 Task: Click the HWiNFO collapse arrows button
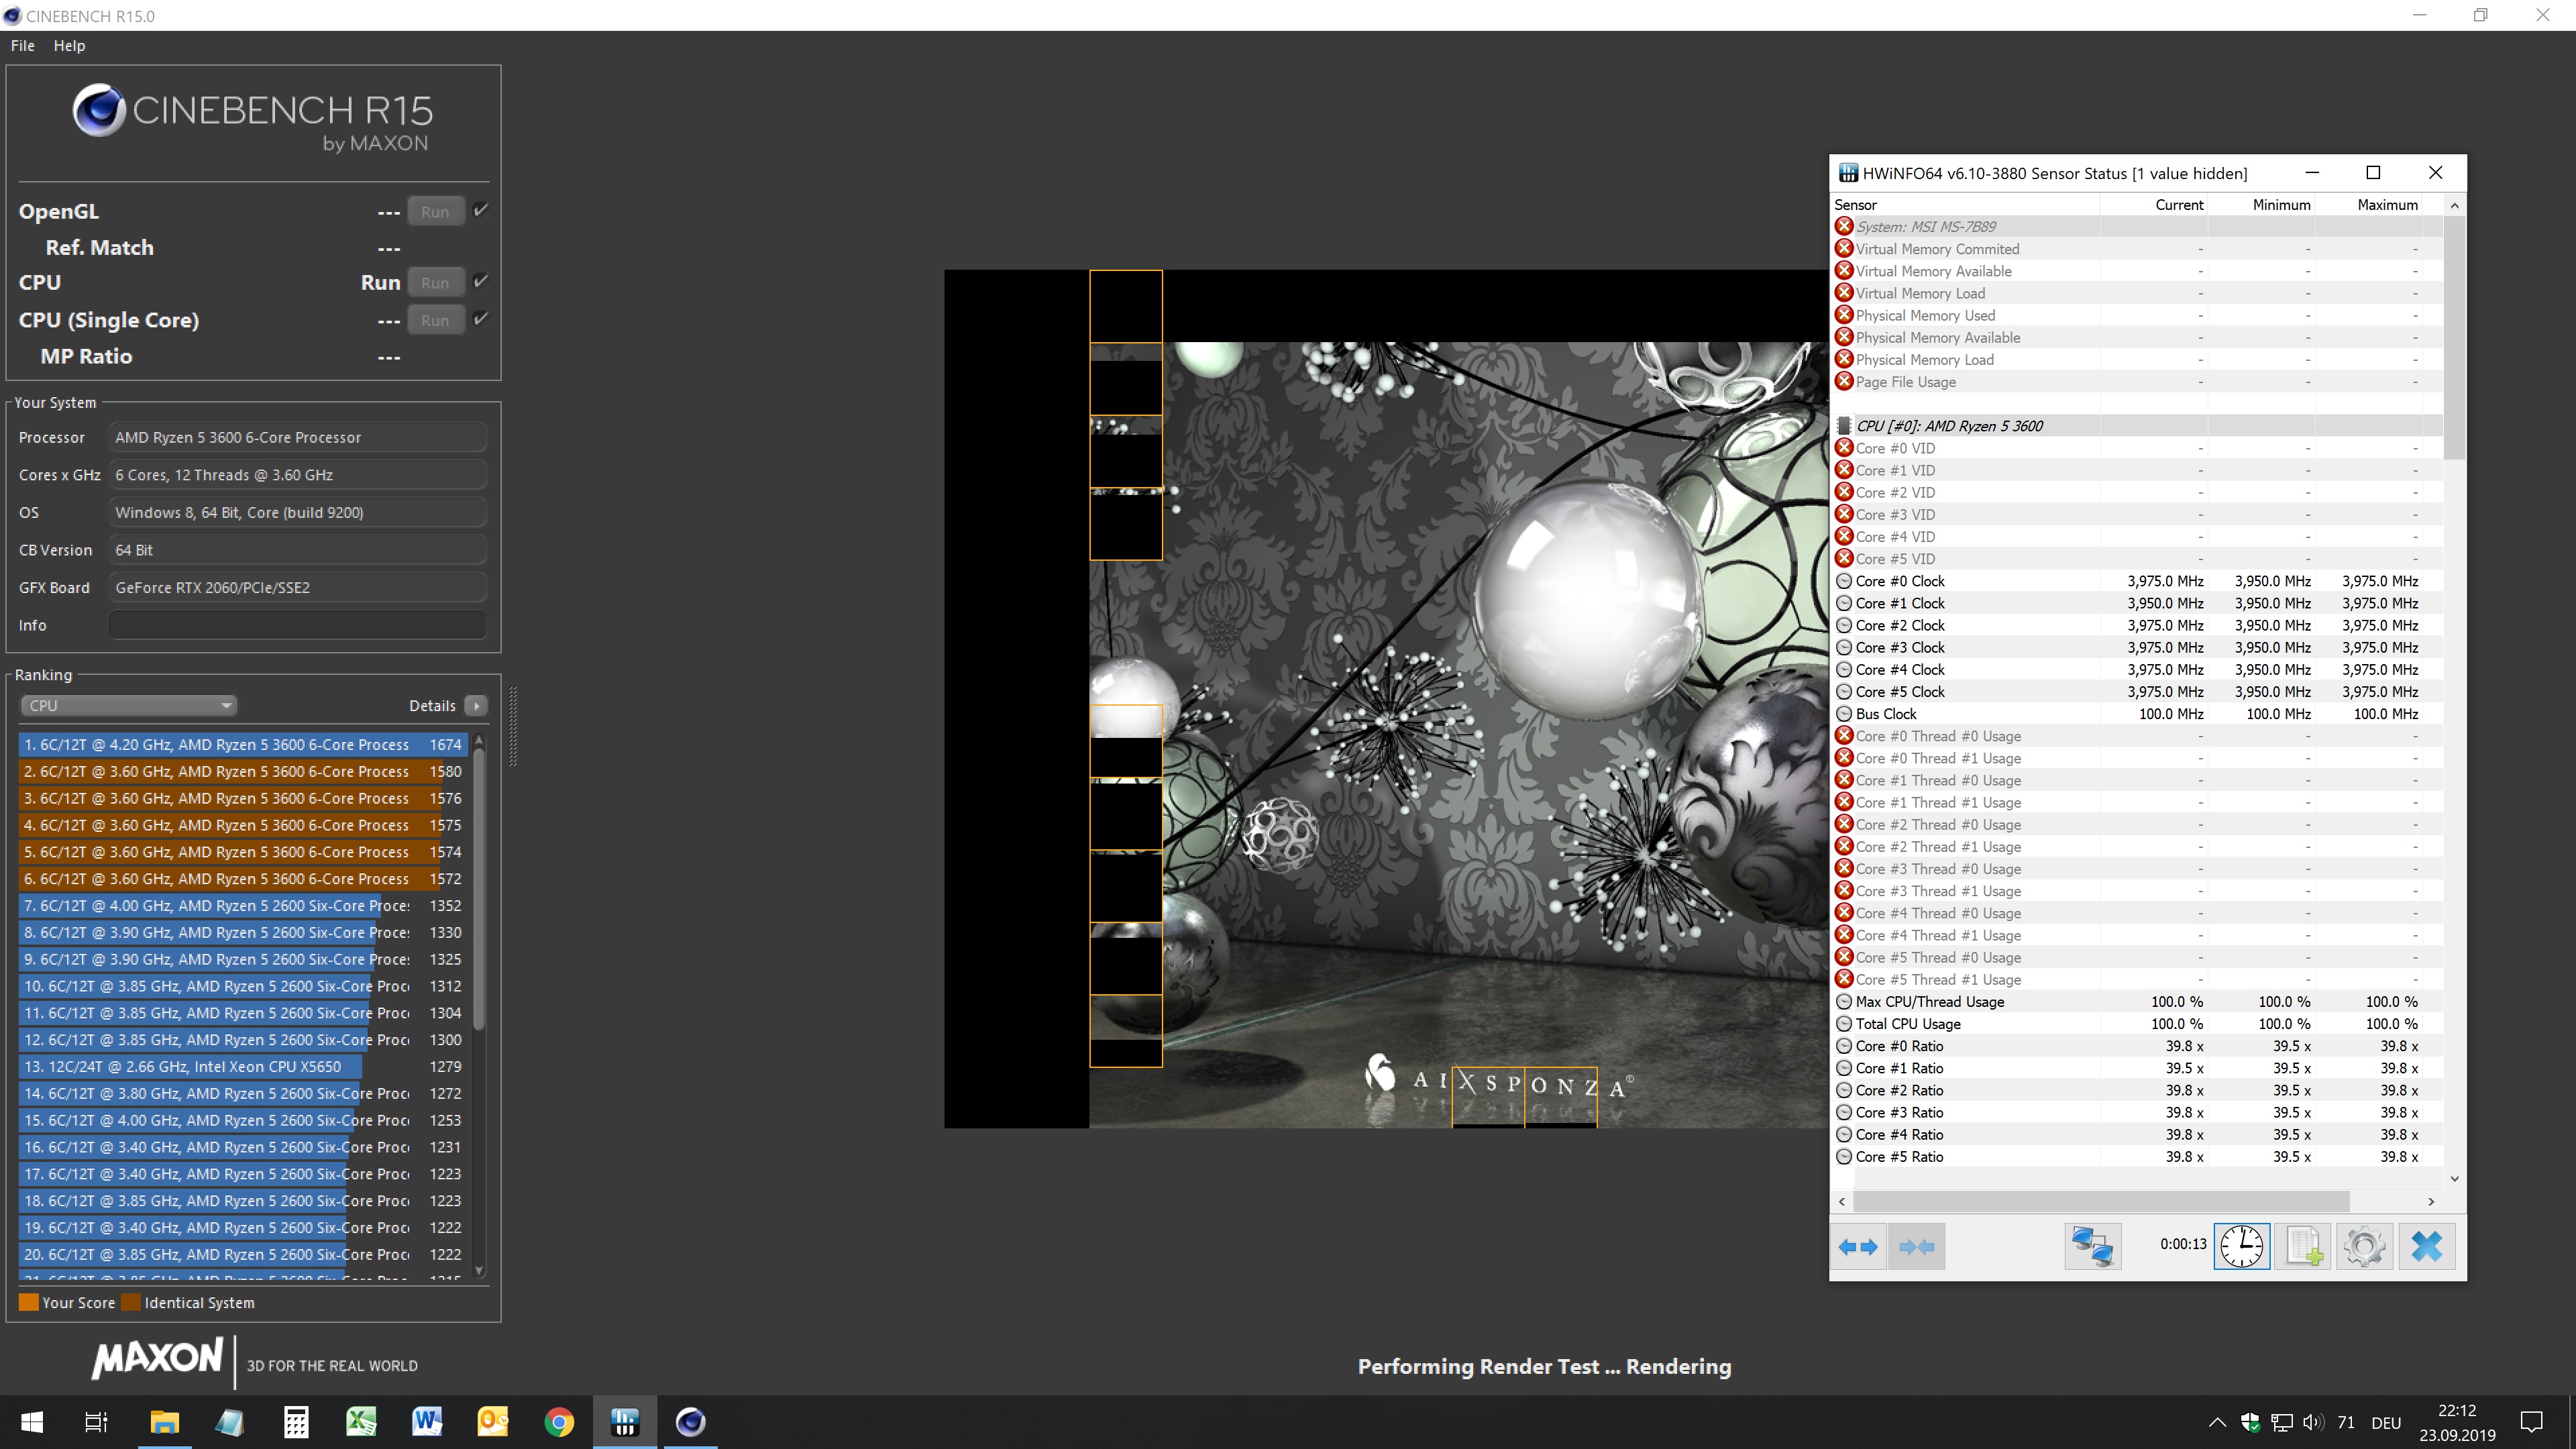(x=1916, y=1246)
